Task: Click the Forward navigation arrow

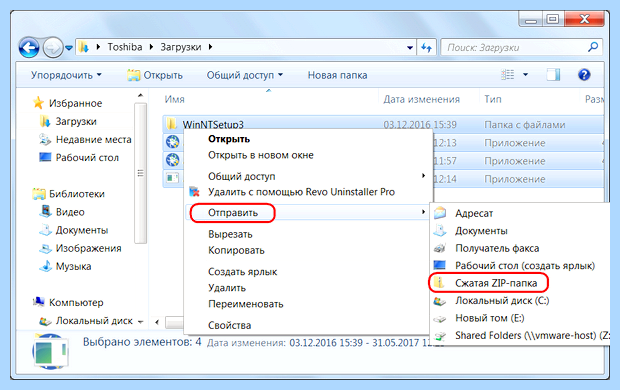Action: tap(53, 48)
